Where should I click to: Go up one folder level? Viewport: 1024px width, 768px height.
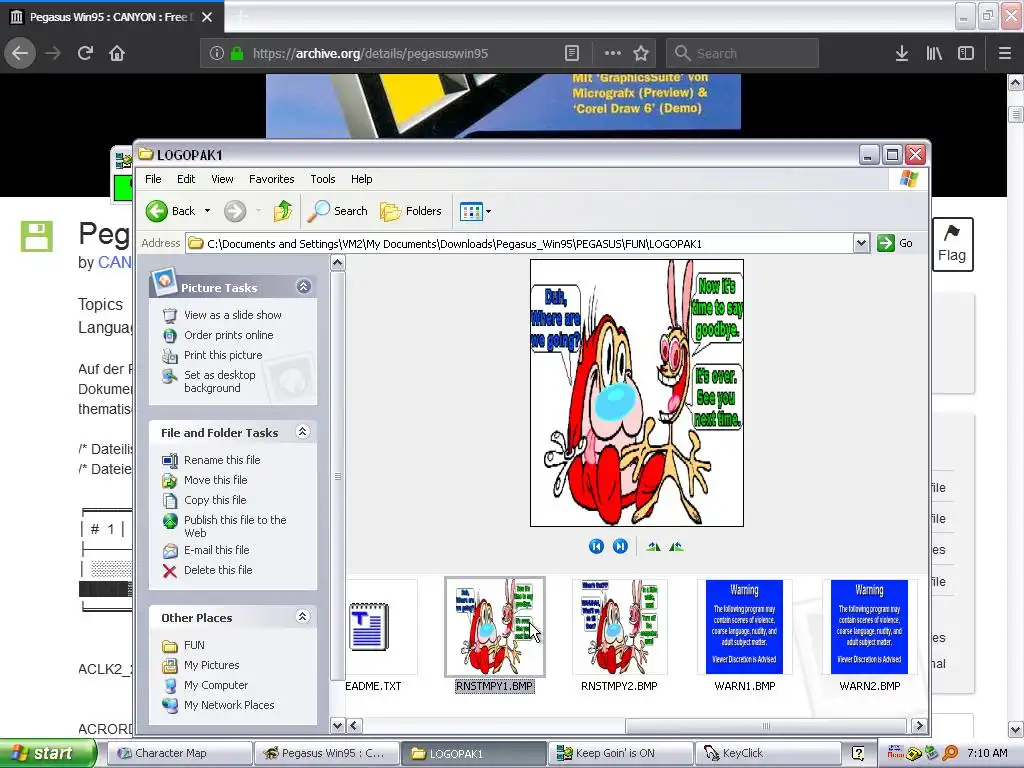[283, 211]
